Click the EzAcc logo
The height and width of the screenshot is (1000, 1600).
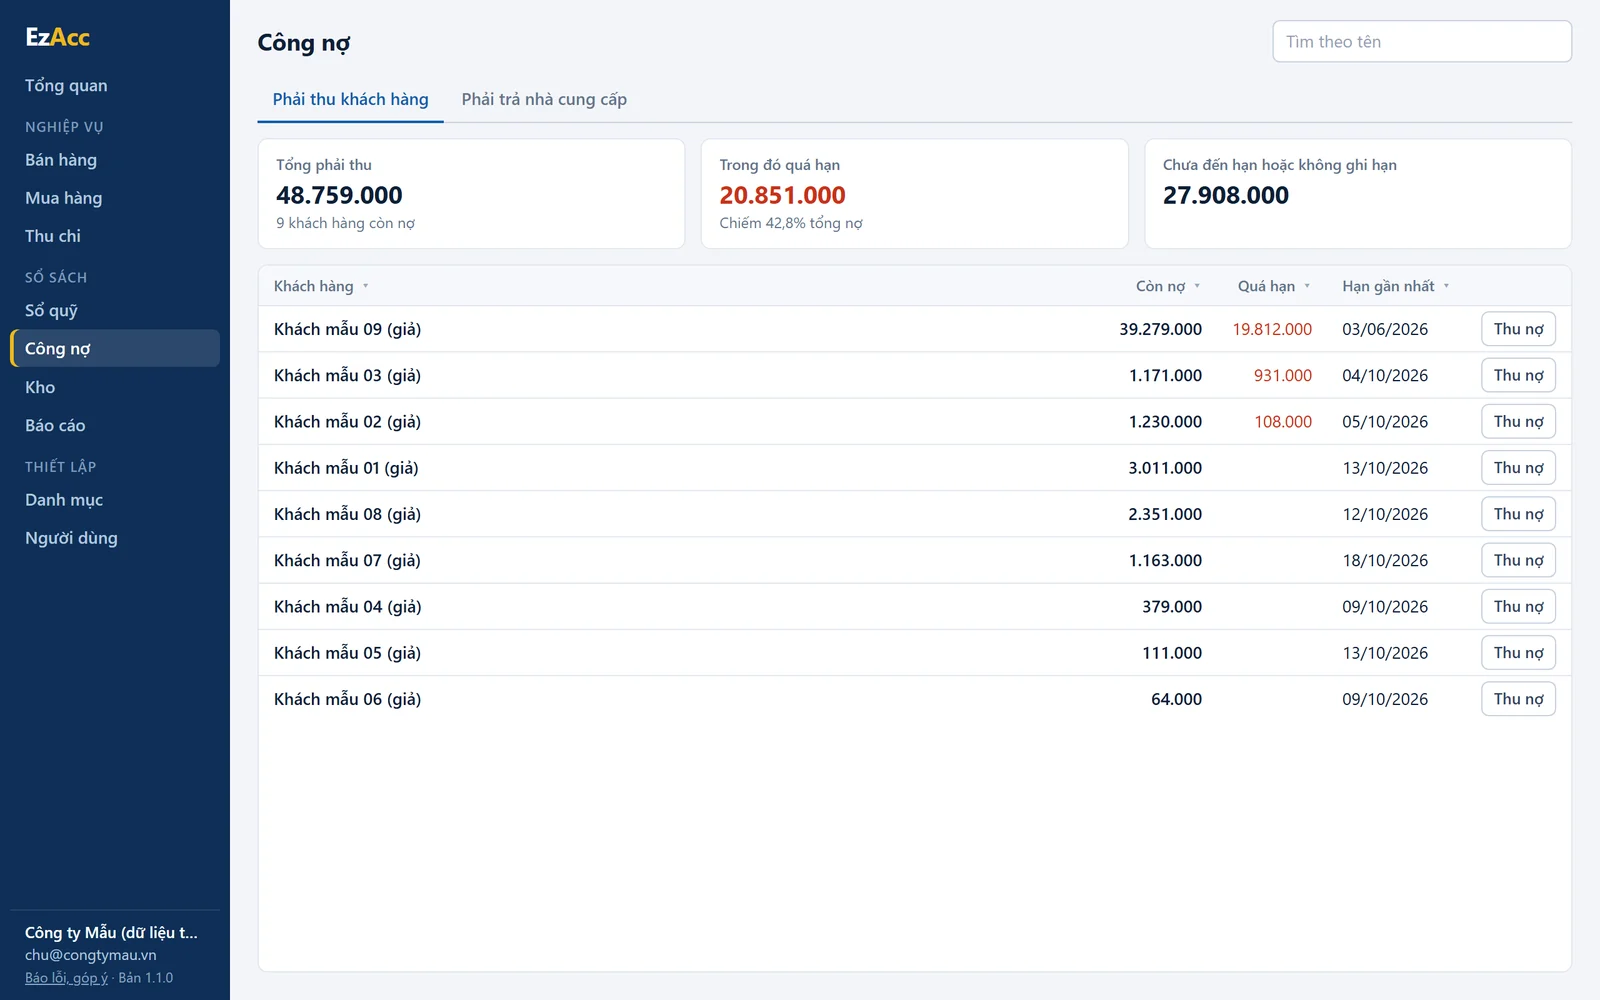click(57, 37)
